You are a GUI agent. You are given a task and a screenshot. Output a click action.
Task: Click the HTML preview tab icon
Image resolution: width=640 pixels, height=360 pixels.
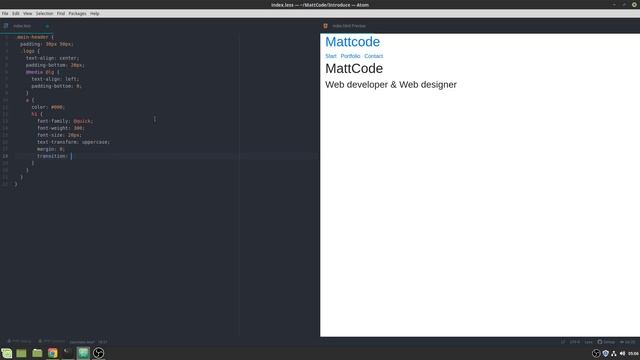point(325,26)
